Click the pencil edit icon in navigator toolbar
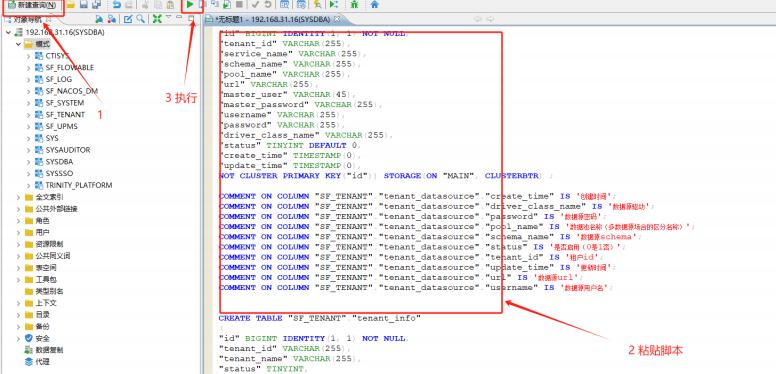776x374 pixels. click(x=128, y=19)
